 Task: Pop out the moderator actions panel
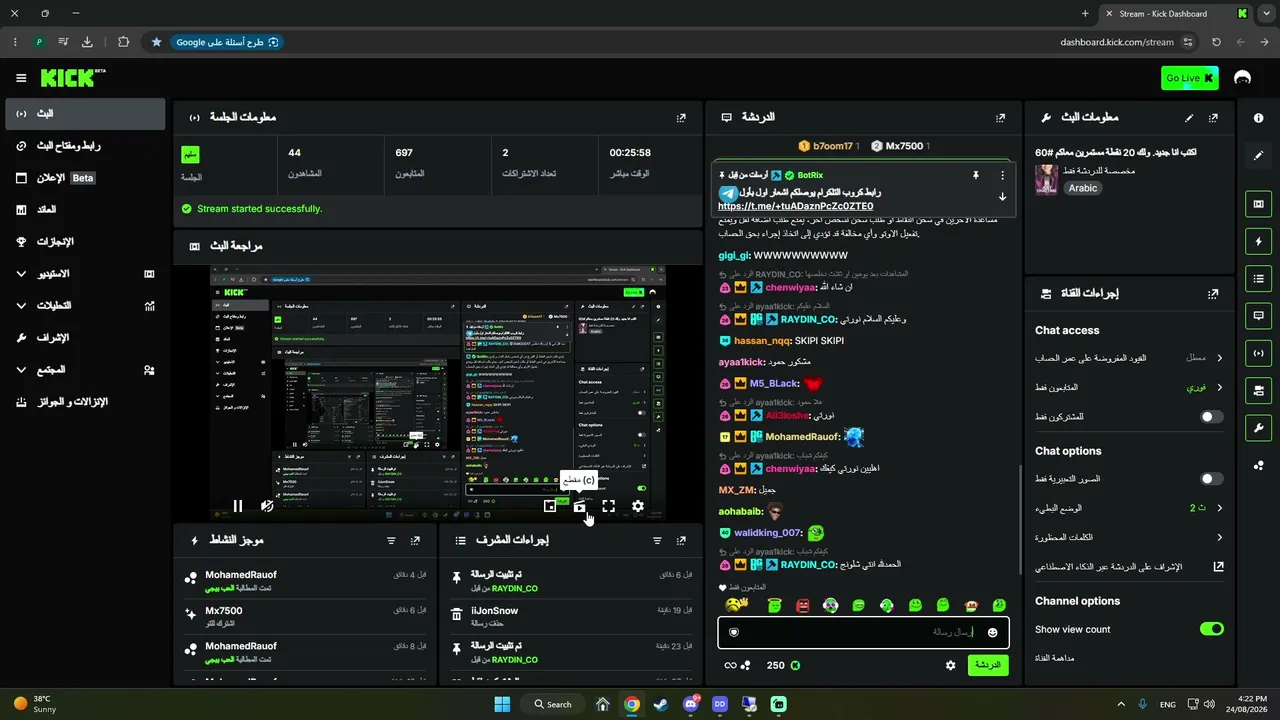[x=681, y=540]
